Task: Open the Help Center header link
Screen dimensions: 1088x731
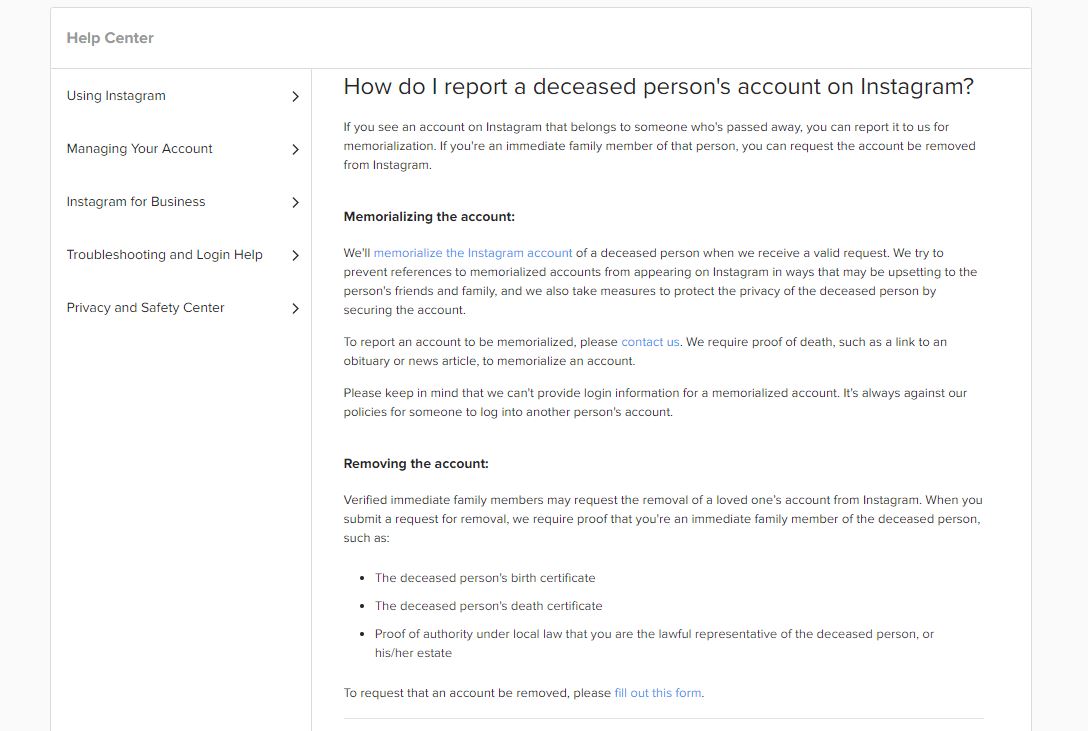Action: [x=110, y=38]
